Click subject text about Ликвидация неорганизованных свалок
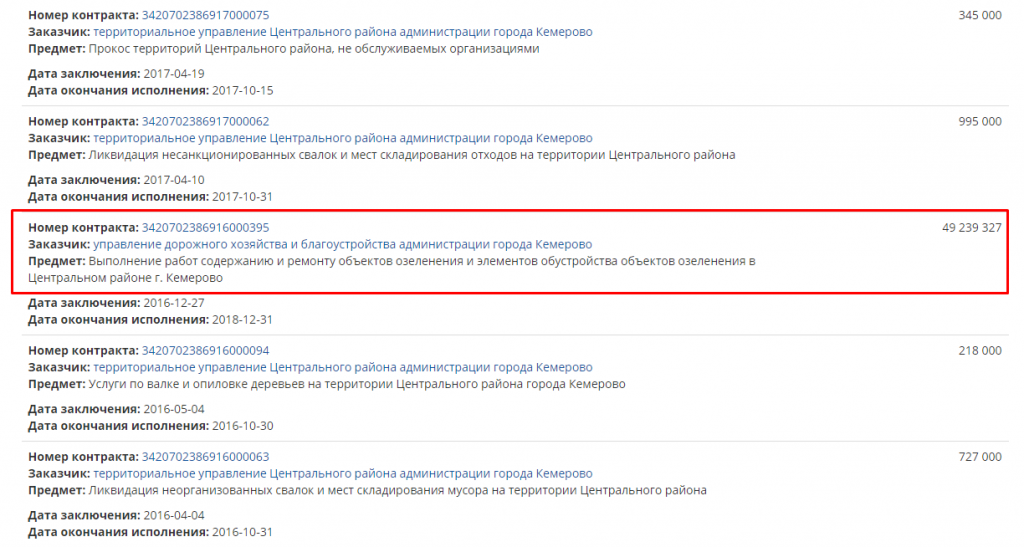The height and width of the screenshot is (547, 1024). pos(397,490)
